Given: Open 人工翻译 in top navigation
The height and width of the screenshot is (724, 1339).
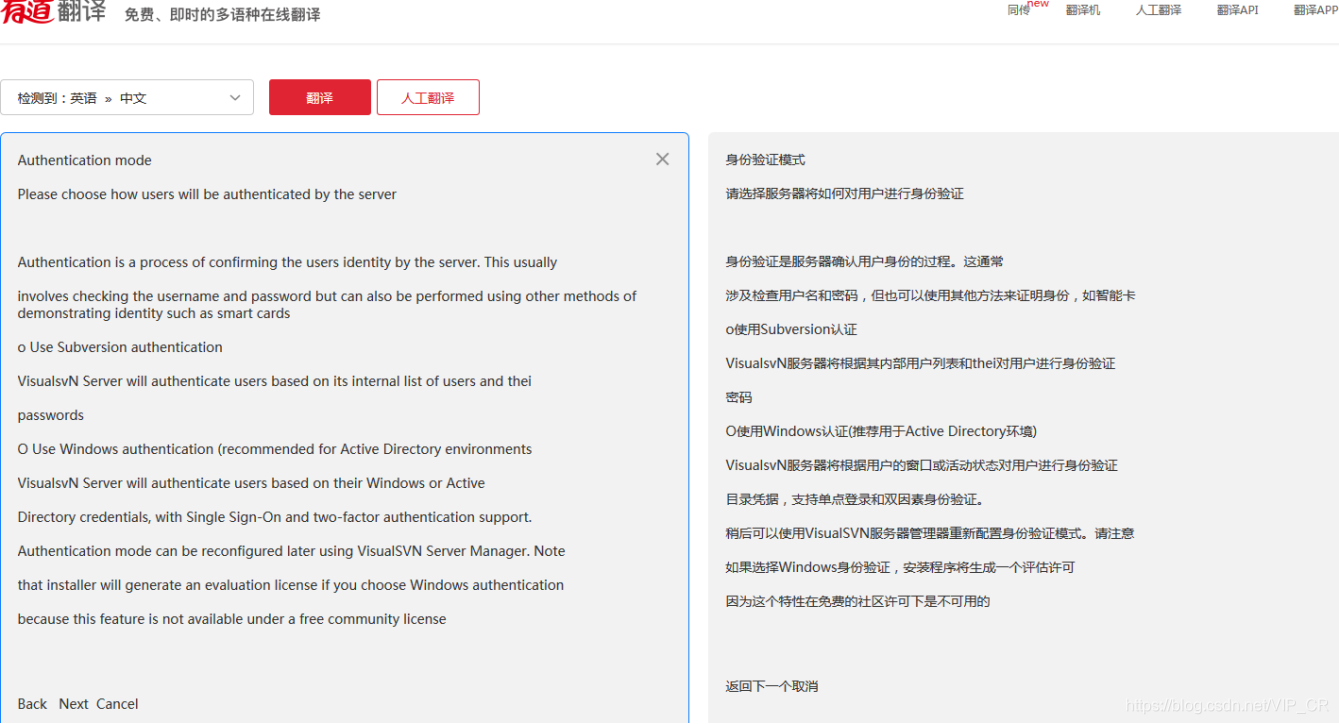Looking at the screenshot, I should coord(1158,10).
